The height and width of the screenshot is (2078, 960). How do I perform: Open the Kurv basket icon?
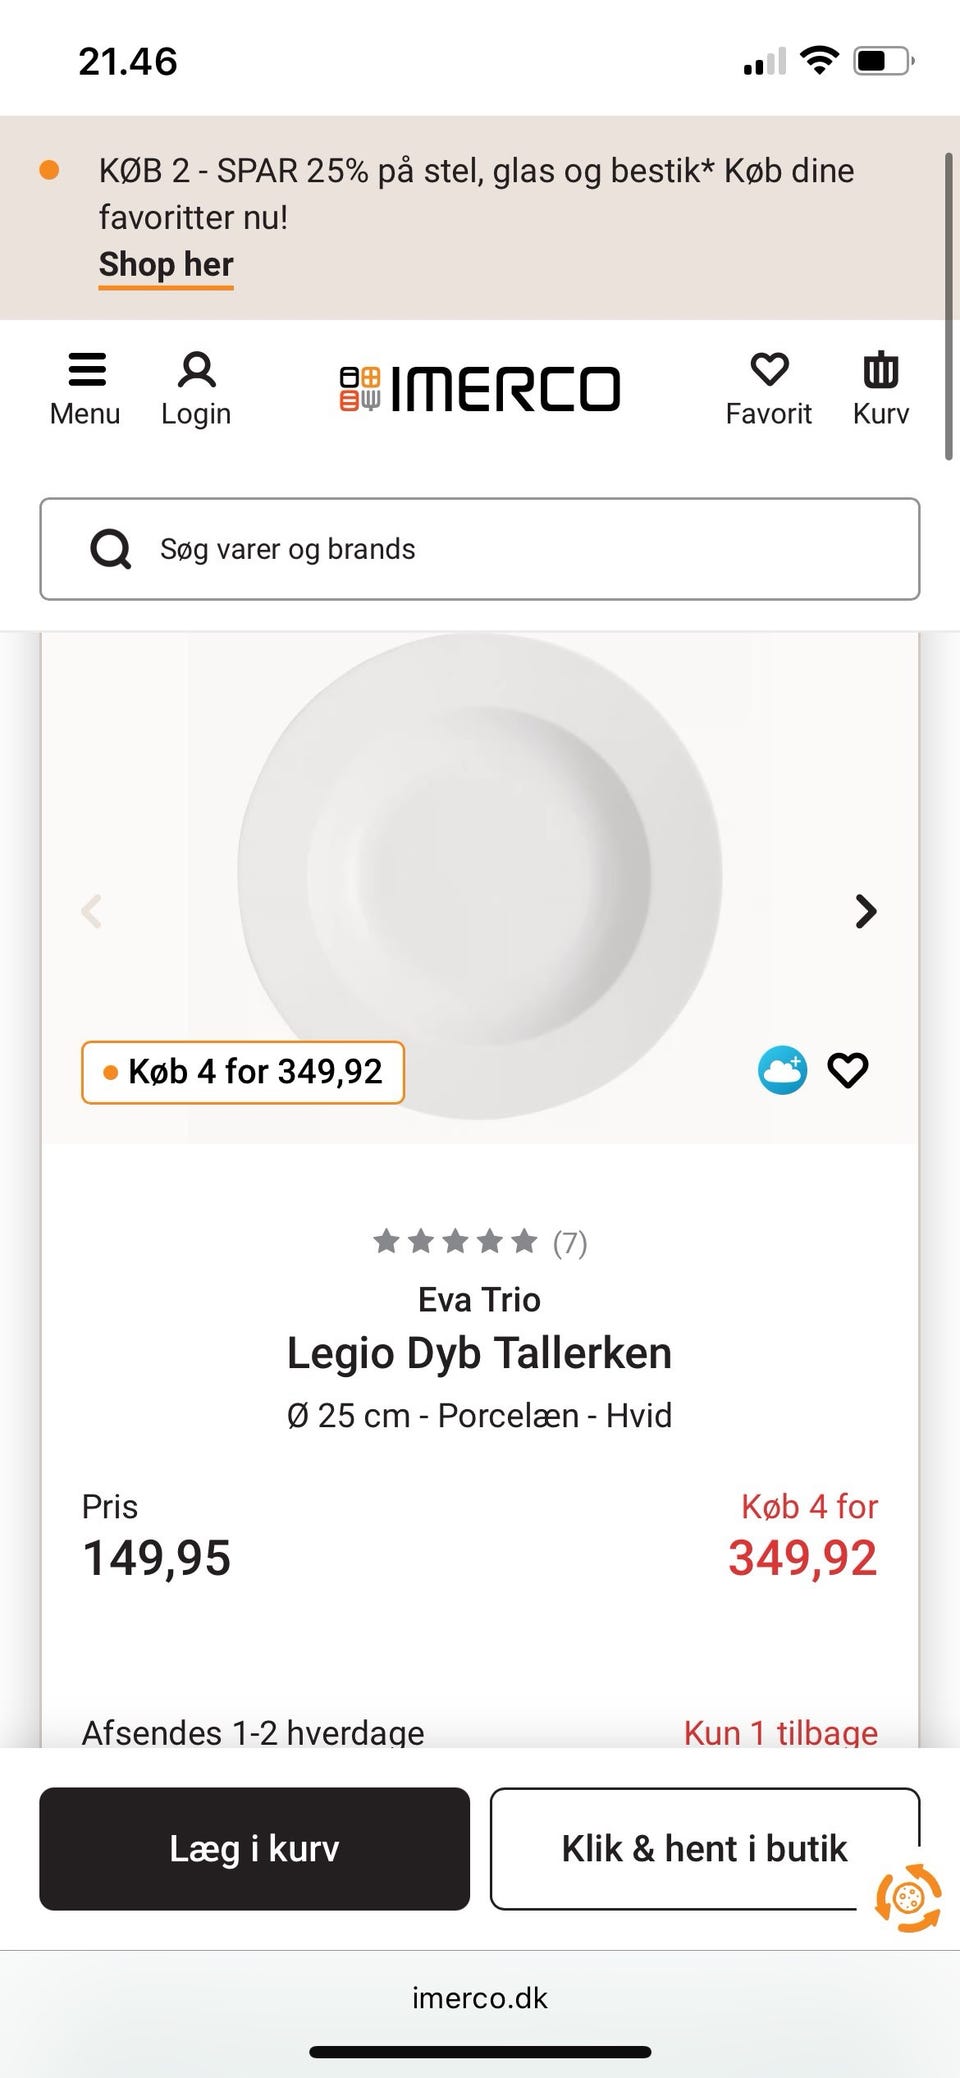pos(880,370)
